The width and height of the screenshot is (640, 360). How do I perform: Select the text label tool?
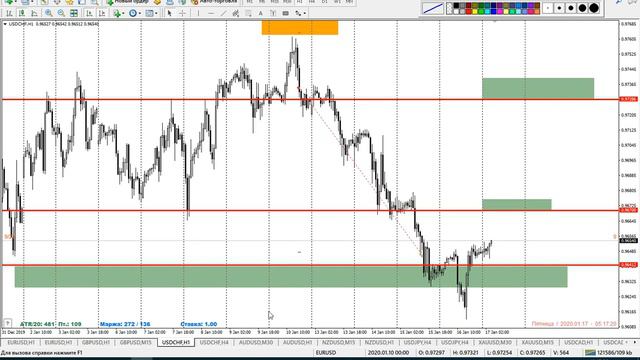tap(273, 13)
